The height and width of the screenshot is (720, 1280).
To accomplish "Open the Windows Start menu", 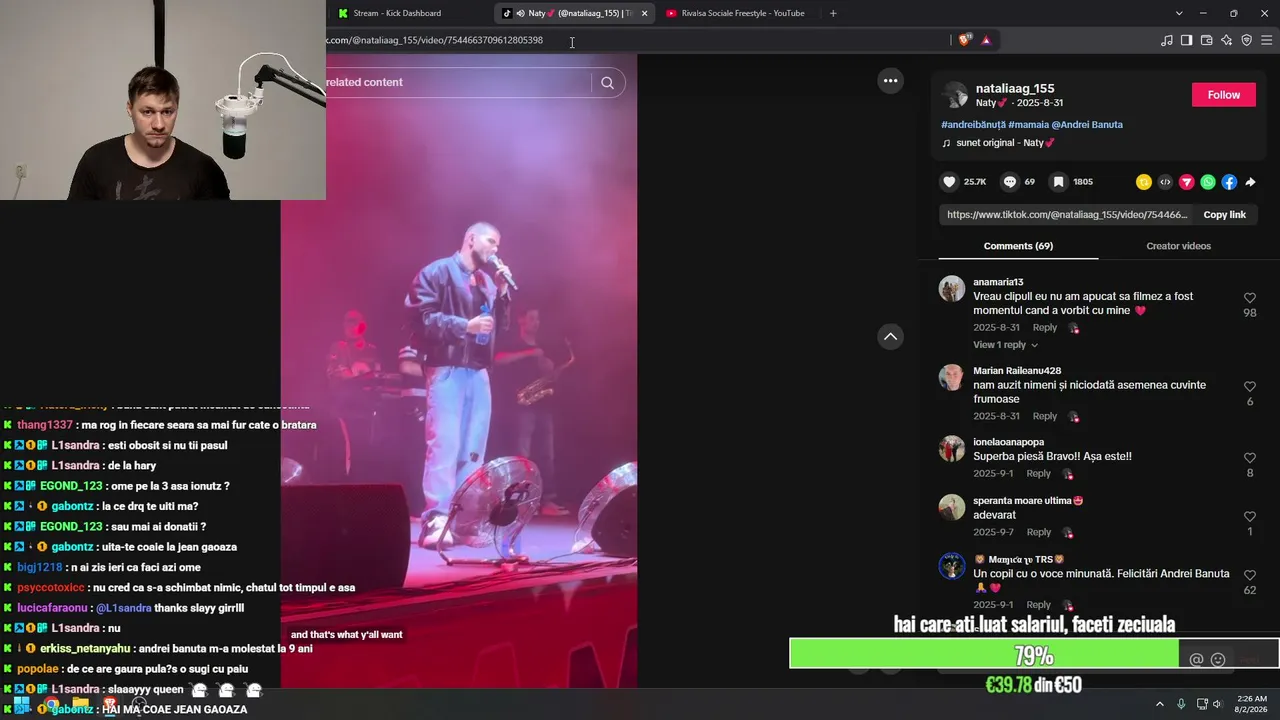I will pos(20,704).
